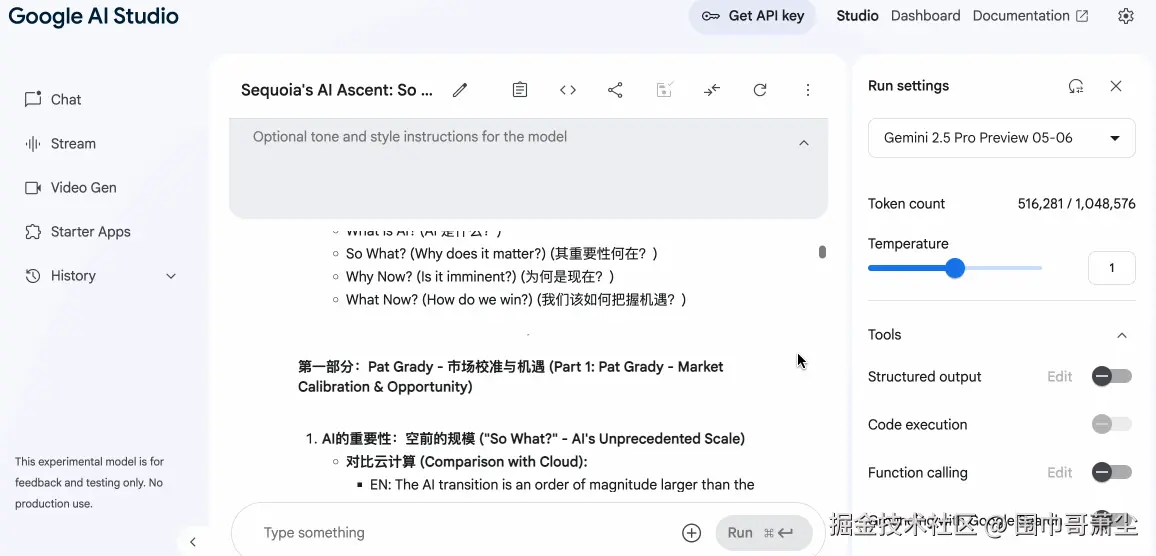The width and height of the screenshot is (1156, 556).
Task: Click the Comparison with Cloud bullet
Action: tap(467, 462)
